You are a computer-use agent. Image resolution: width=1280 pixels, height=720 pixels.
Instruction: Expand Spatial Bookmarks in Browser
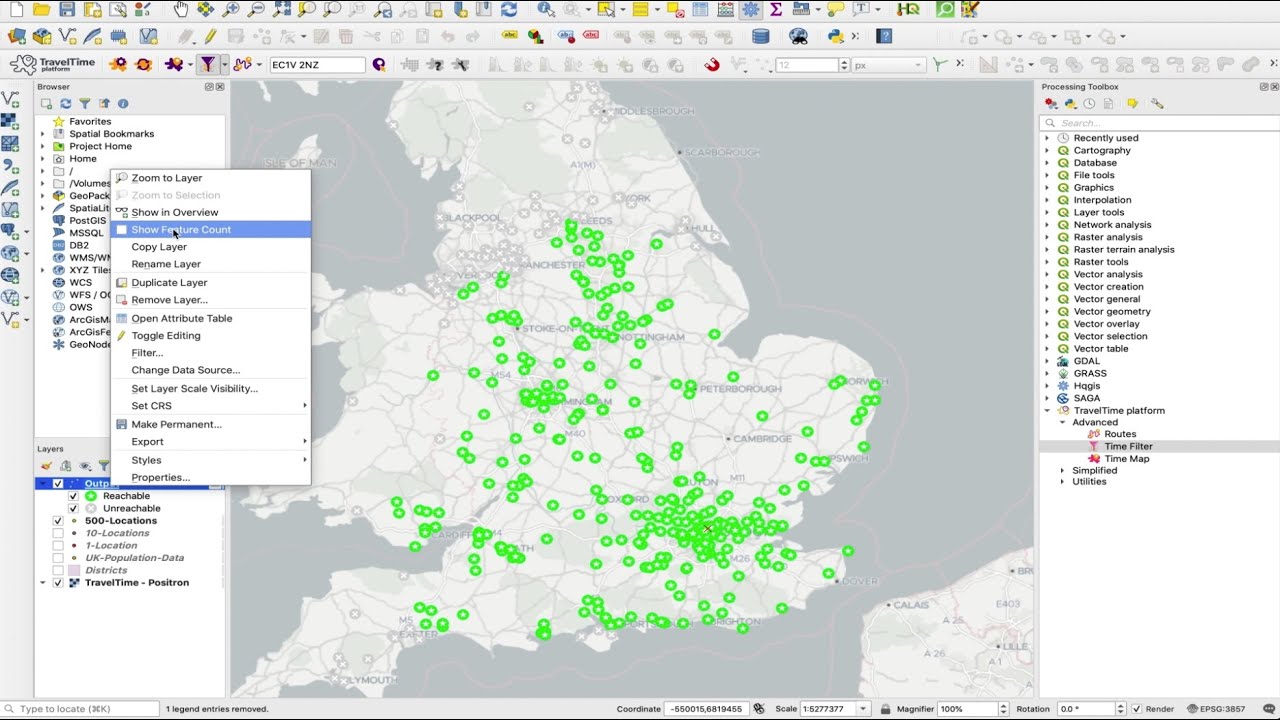tap(43, 134)
